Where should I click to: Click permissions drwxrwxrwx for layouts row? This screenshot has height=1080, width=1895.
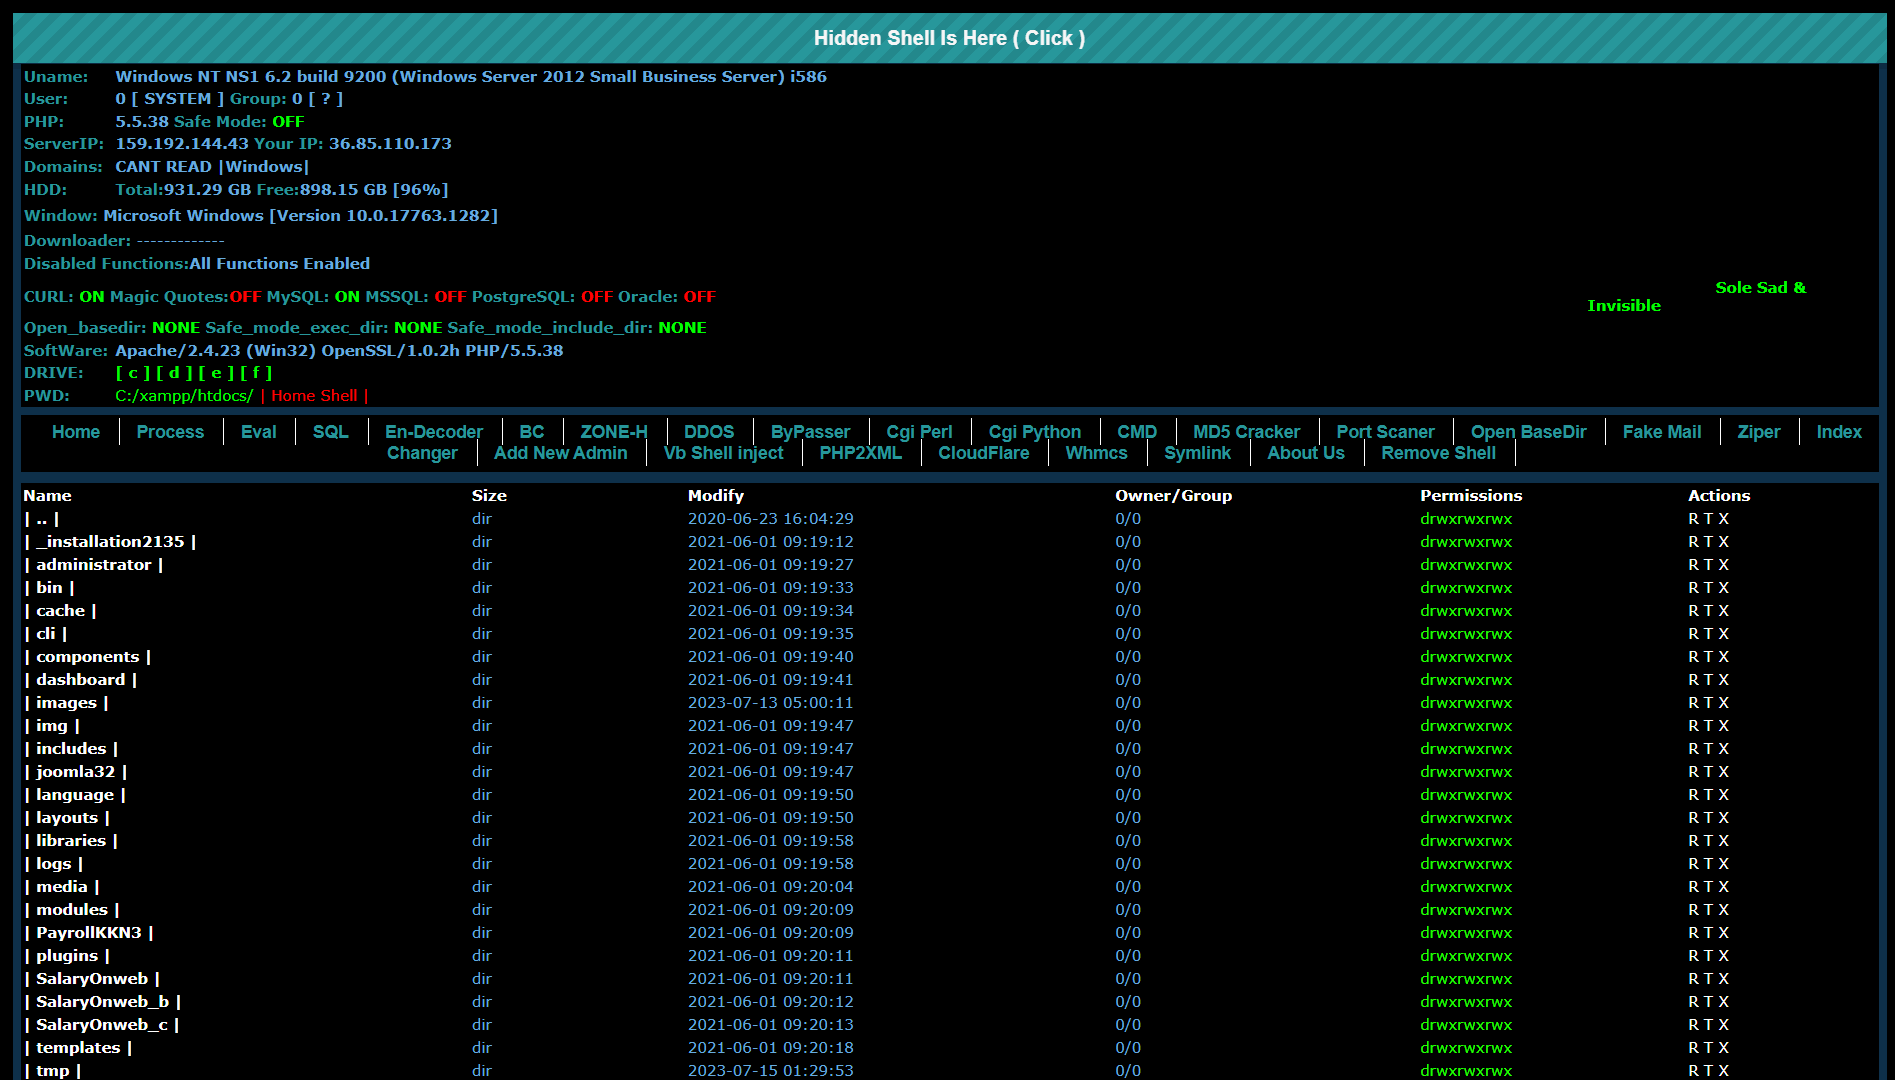point(1466,818)
